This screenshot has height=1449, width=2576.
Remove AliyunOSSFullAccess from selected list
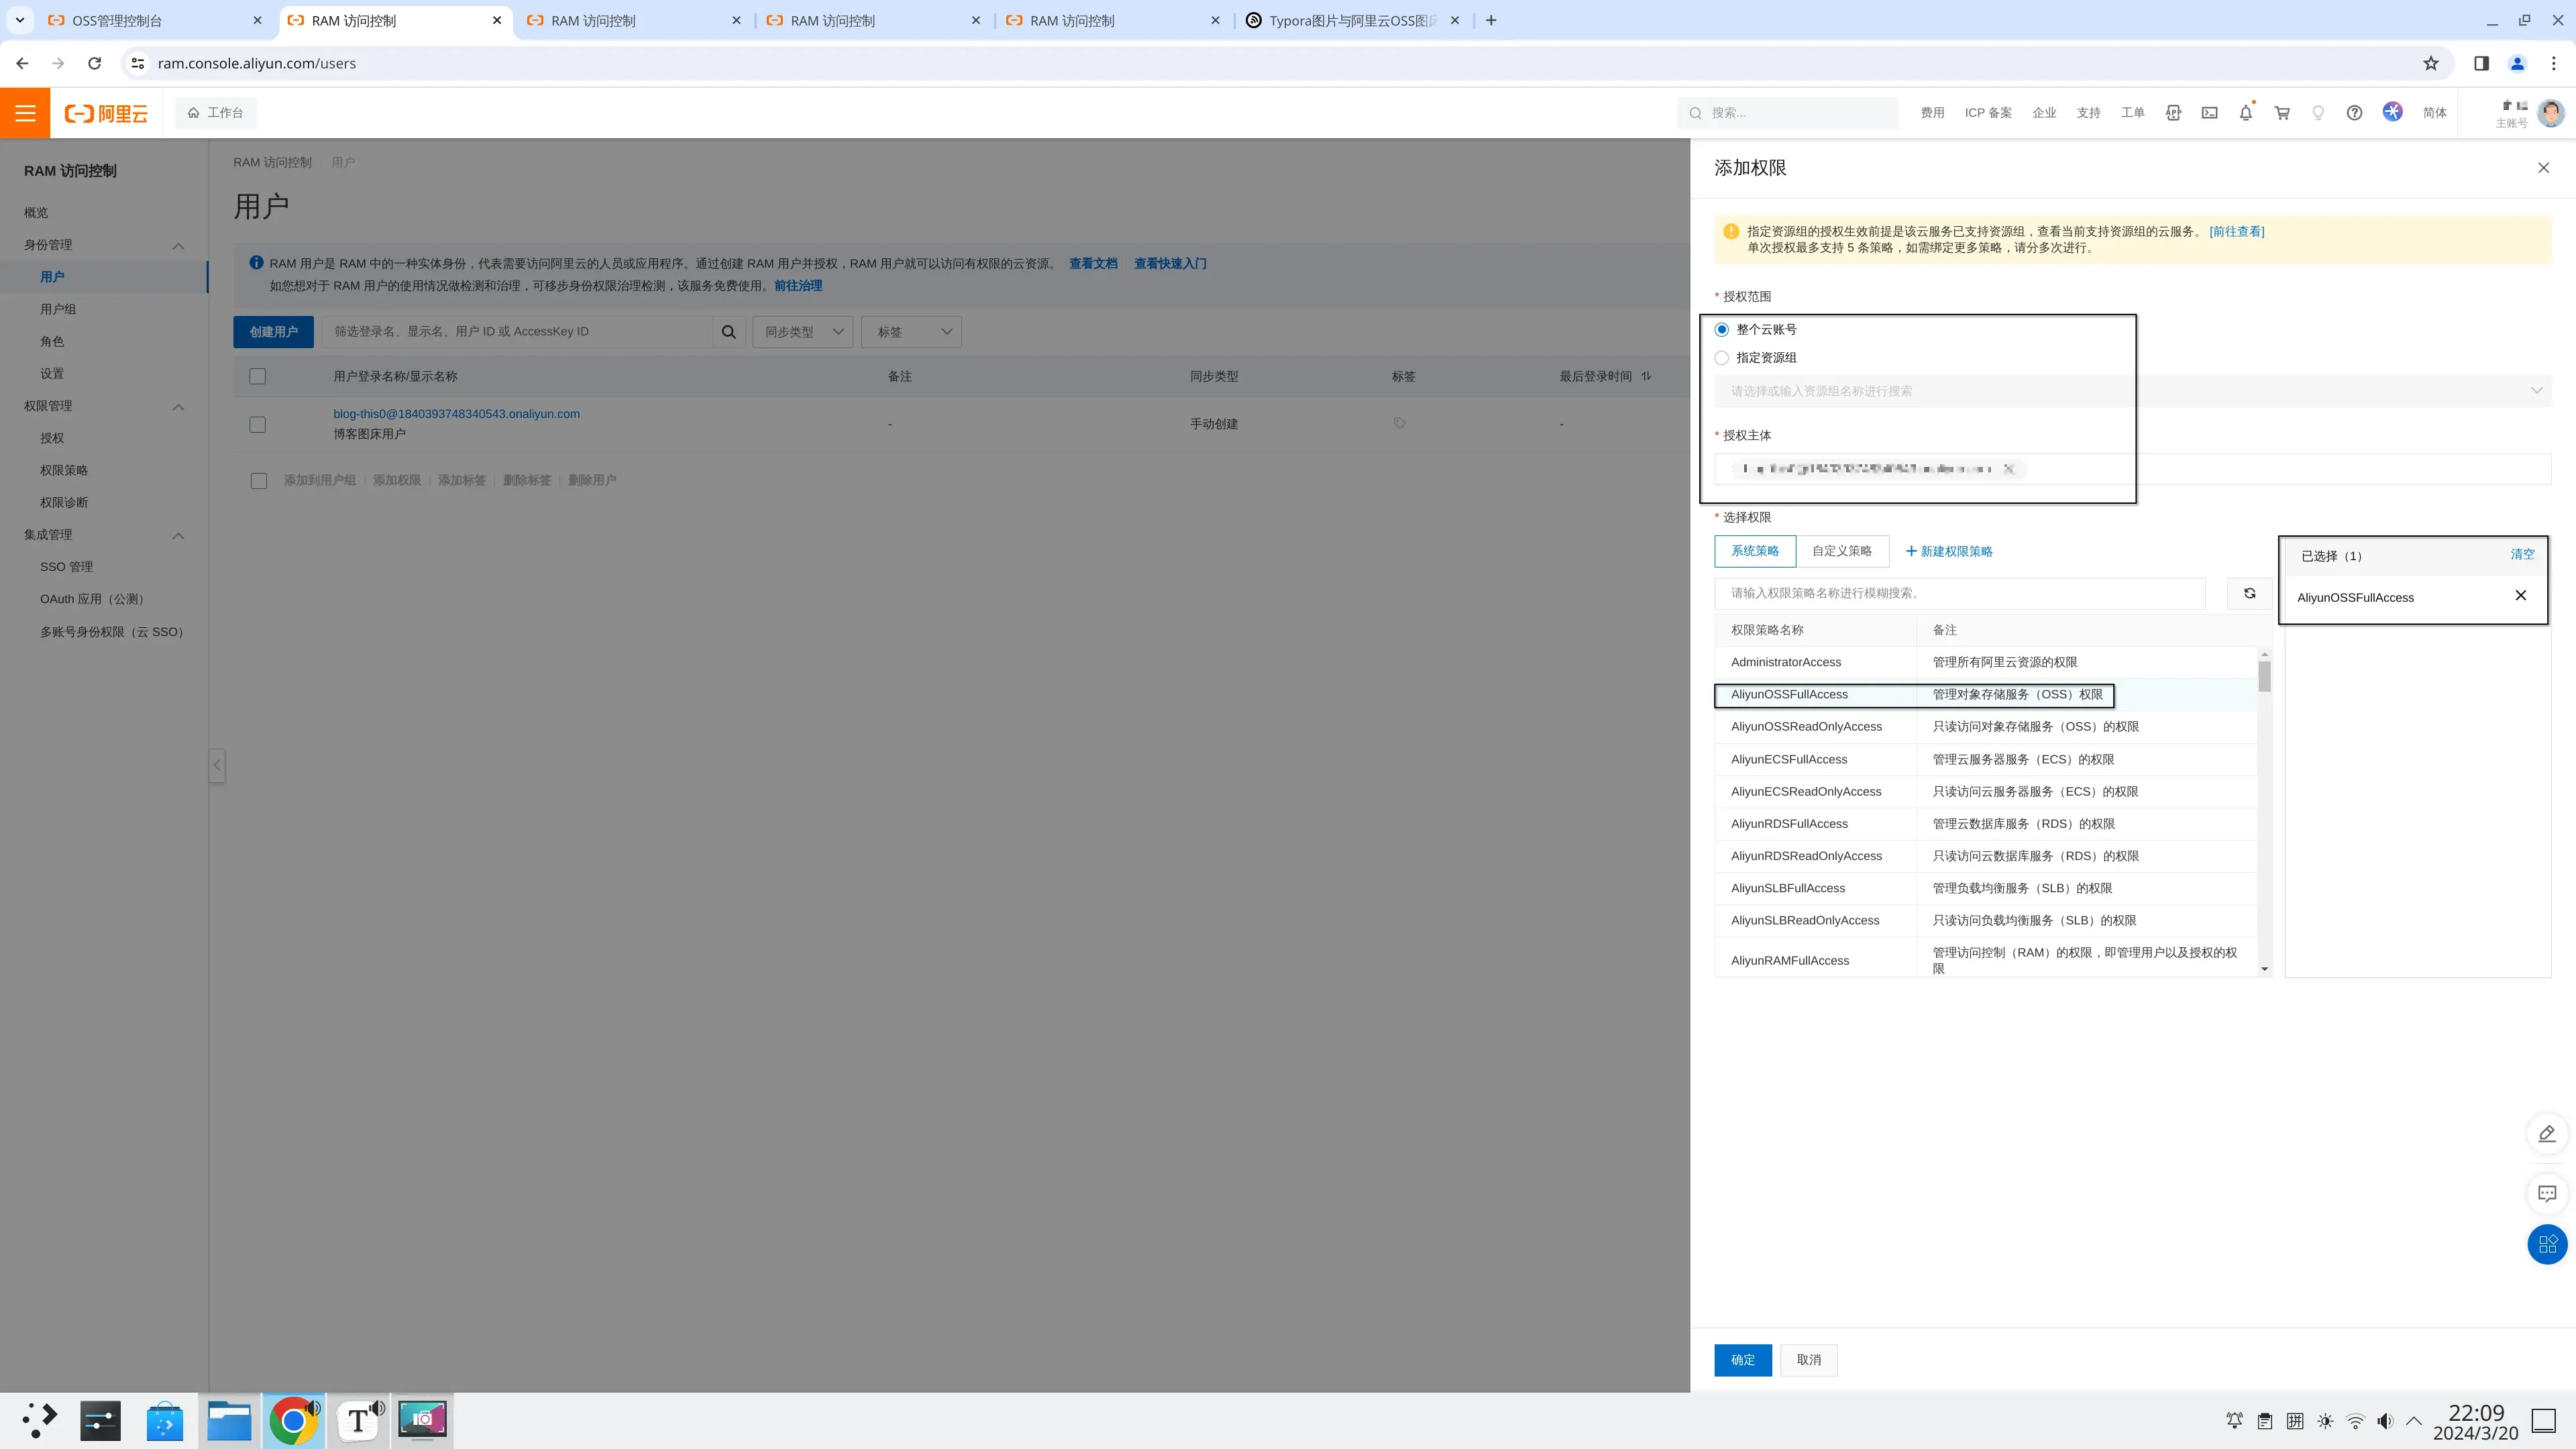[2520, 596]
